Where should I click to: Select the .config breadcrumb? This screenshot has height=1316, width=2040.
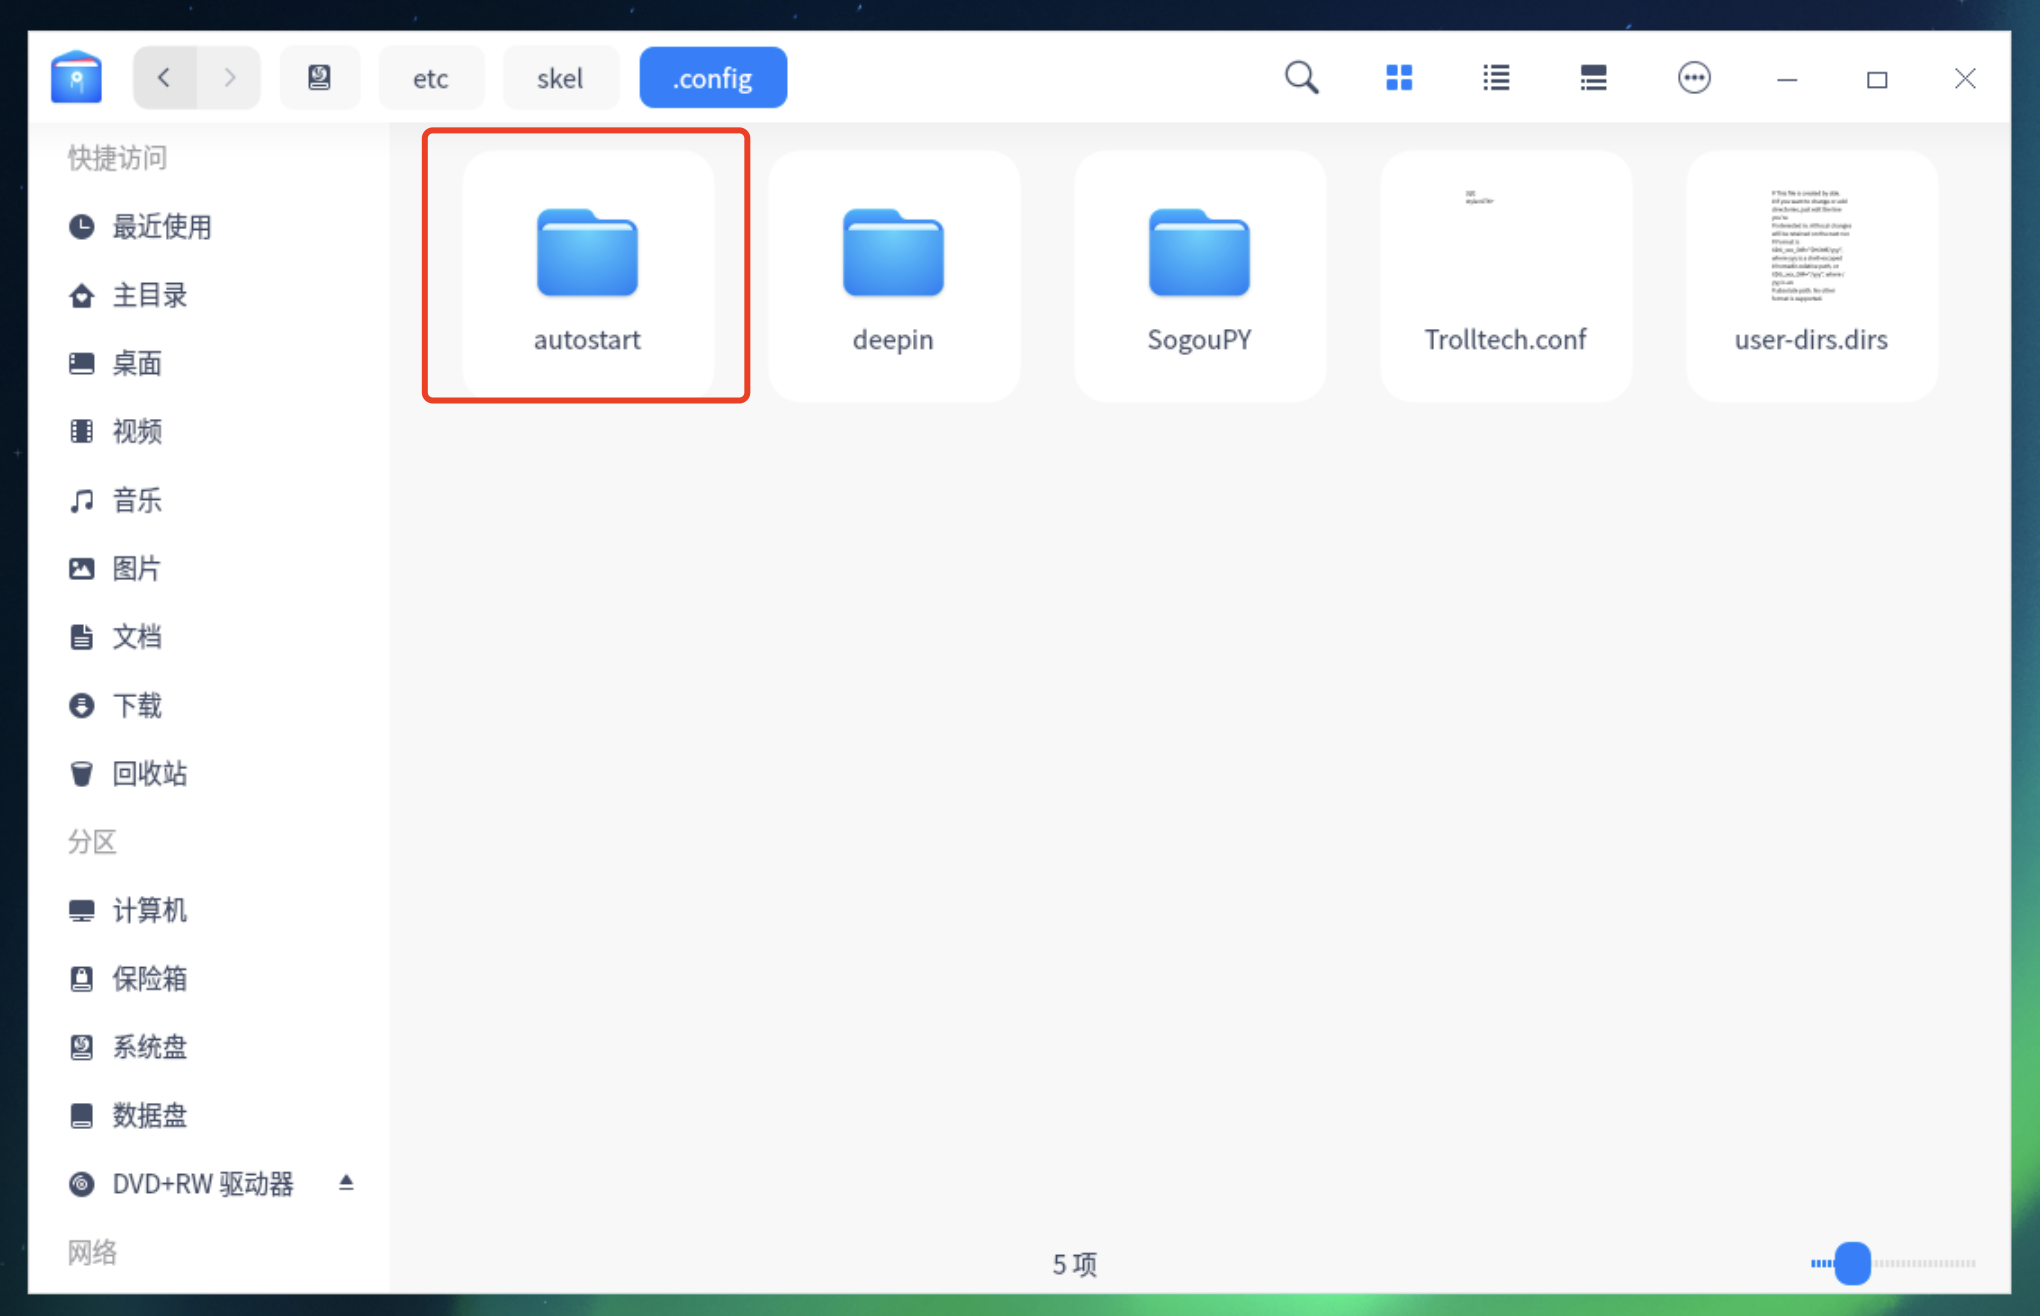(x=712, y=77)
